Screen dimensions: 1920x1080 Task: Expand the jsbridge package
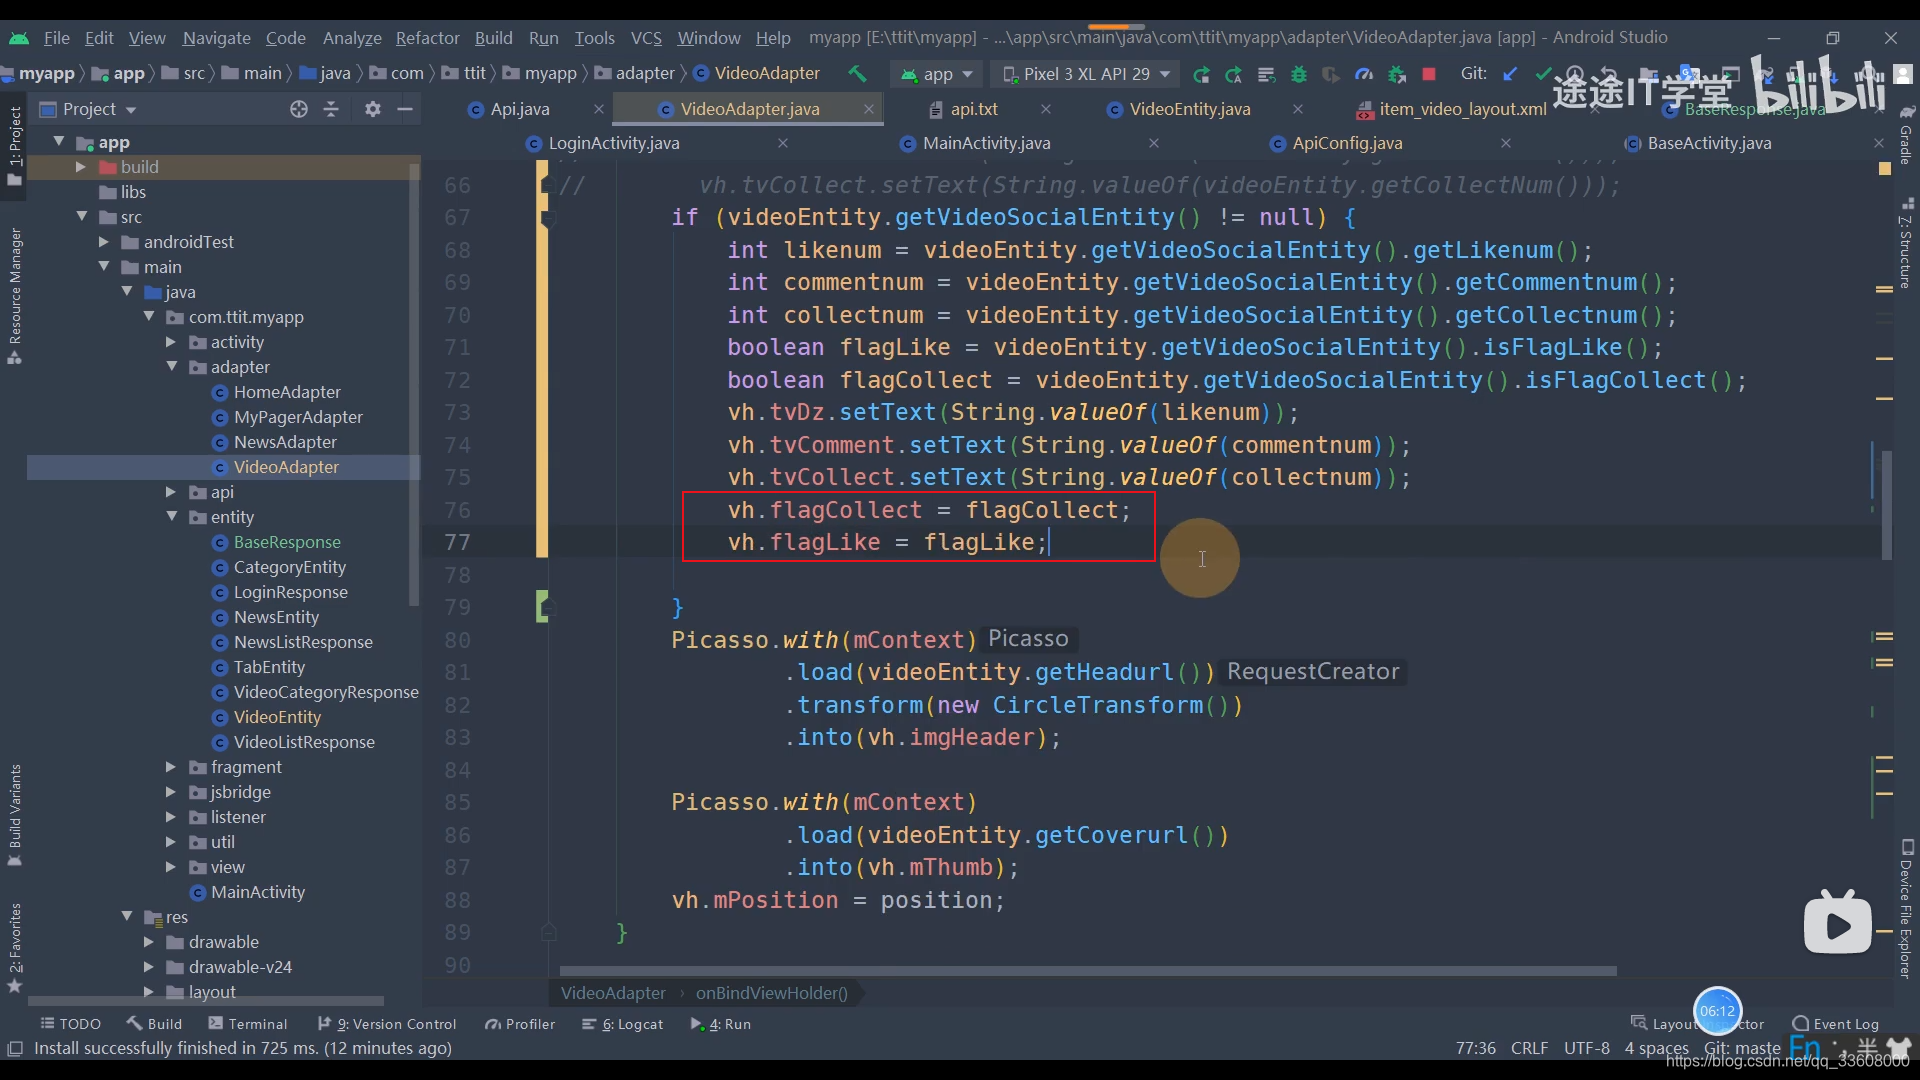pyautogui.click(x=171, y=792)
